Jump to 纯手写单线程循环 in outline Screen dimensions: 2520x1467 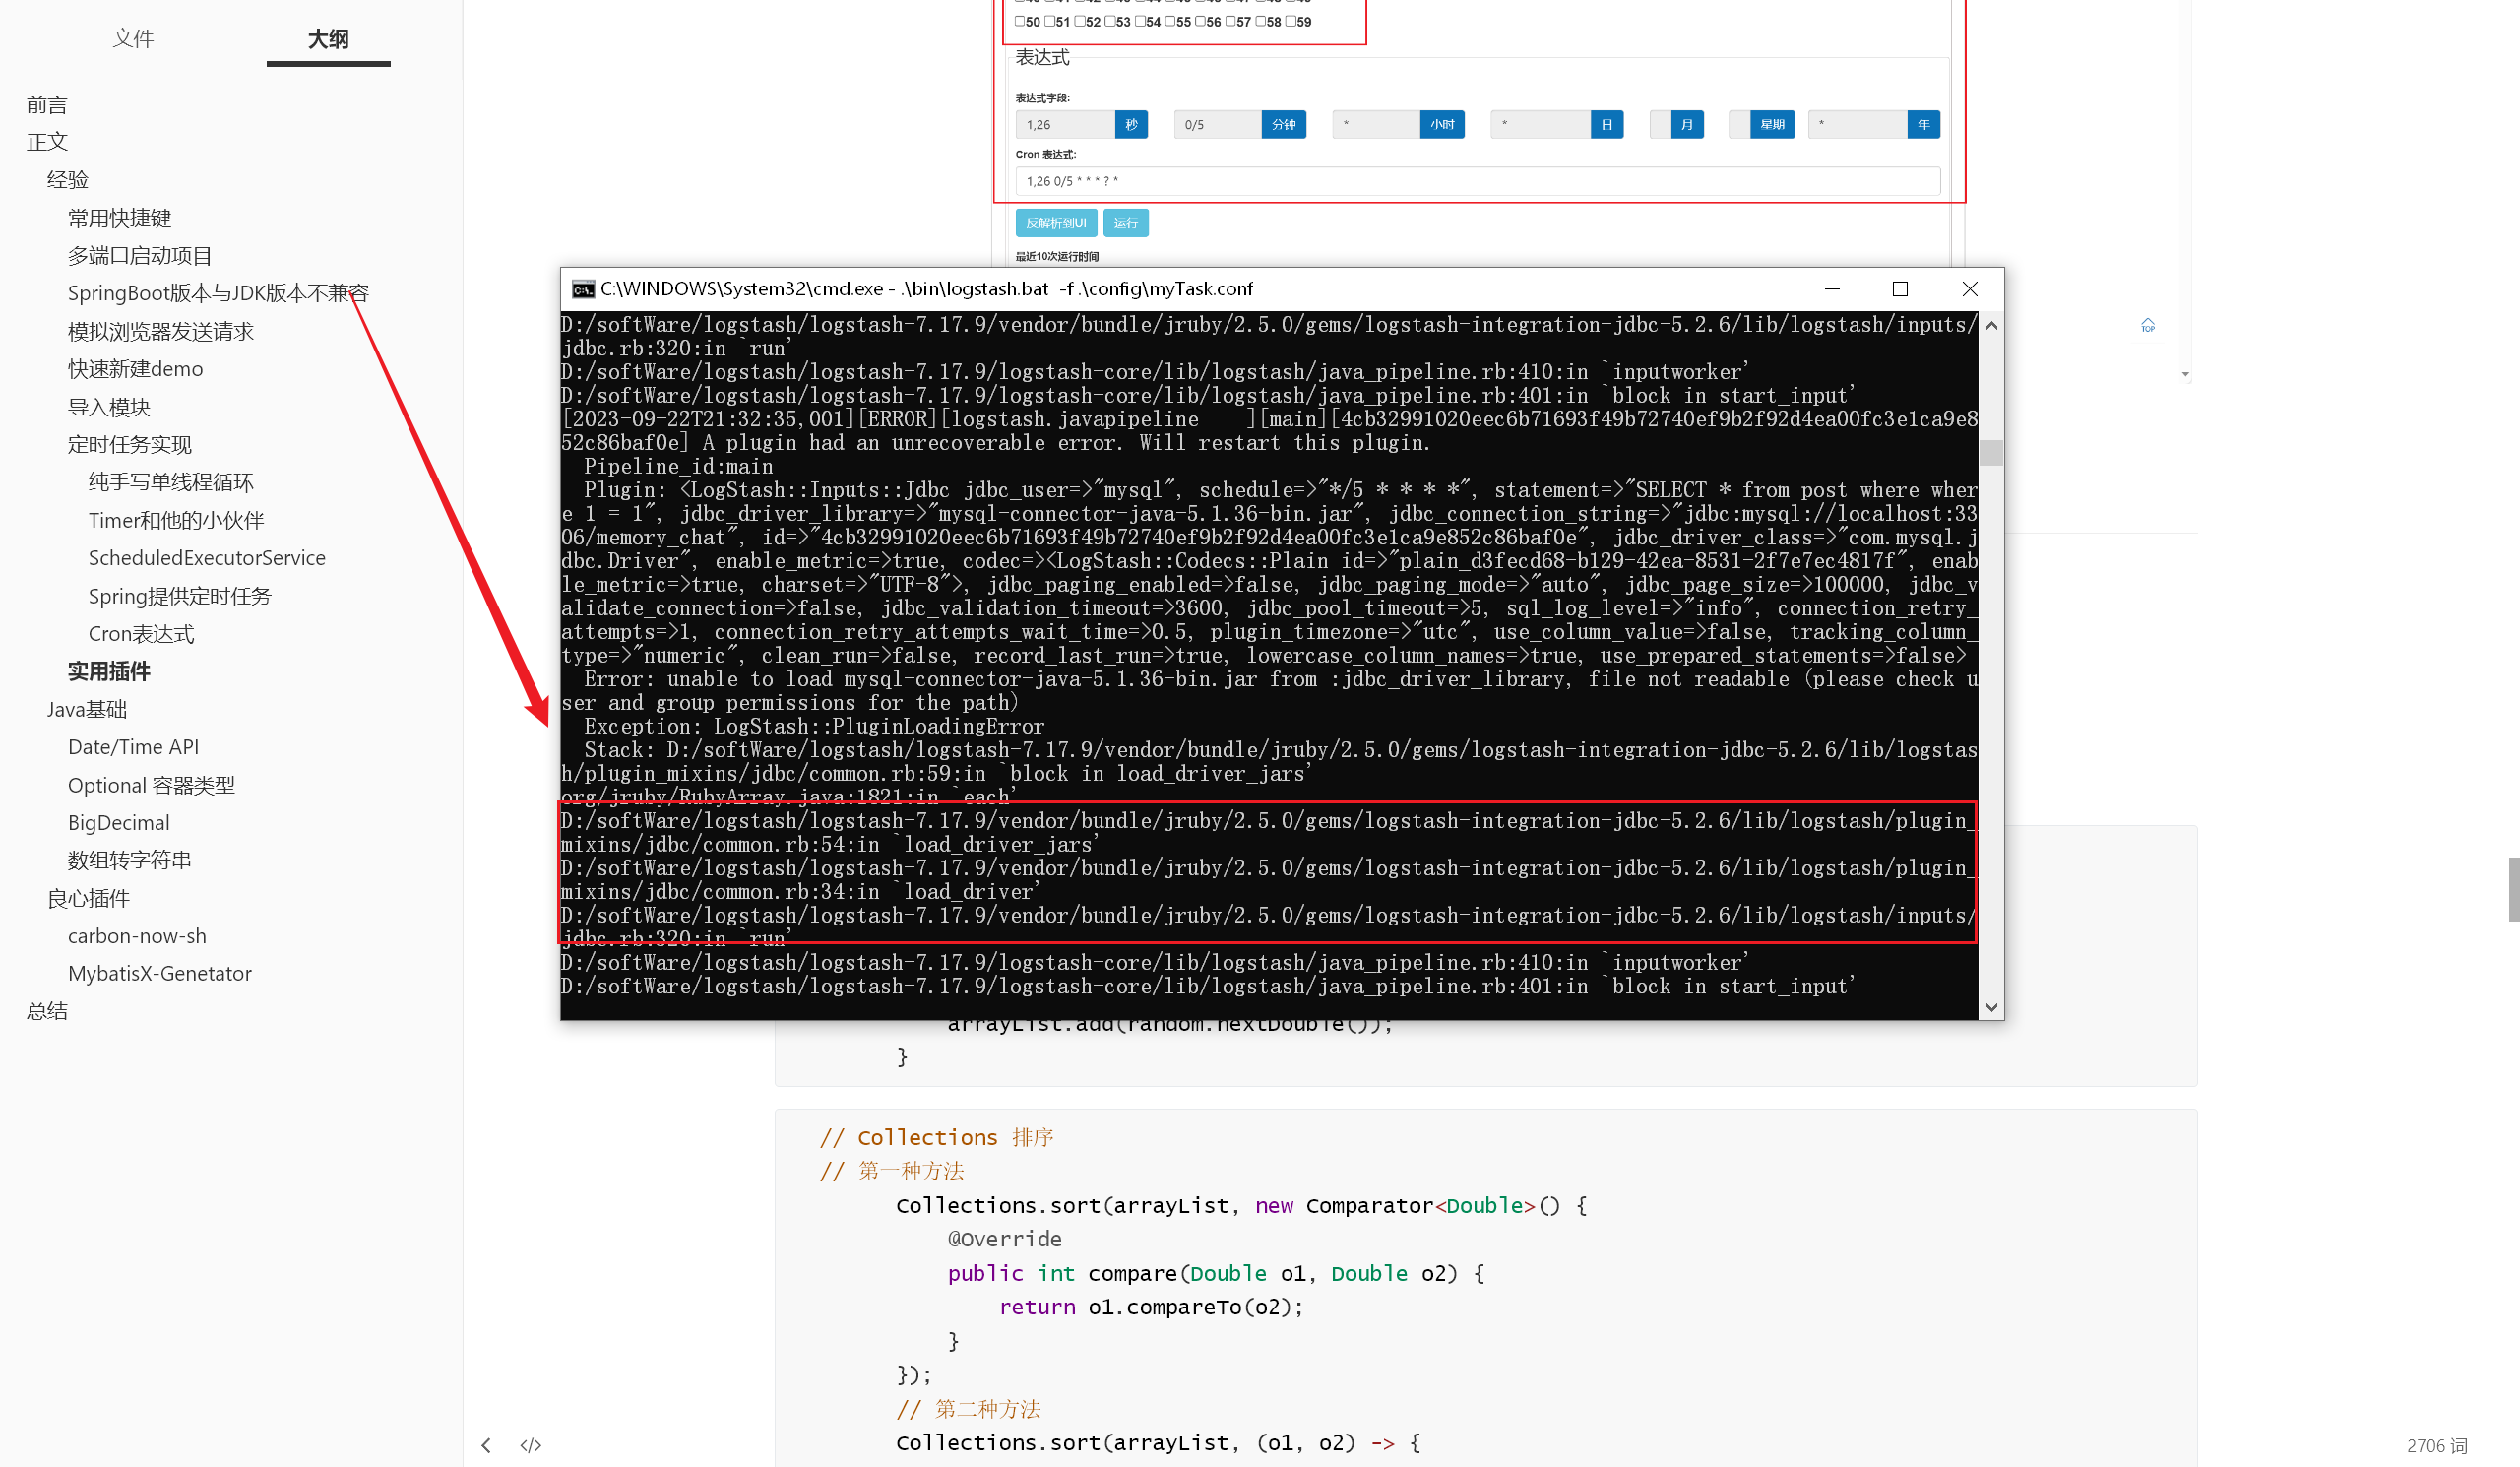point(171,482)
